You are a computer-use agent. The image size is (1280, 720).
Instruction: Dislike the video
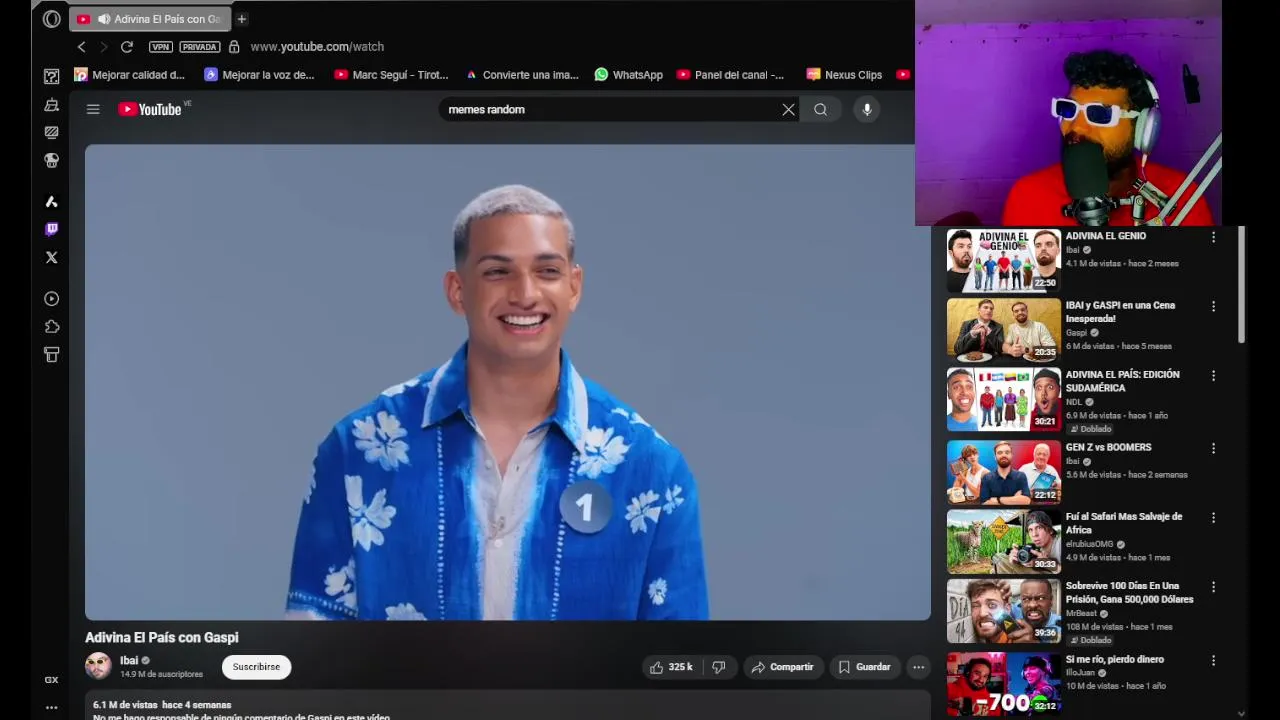click(x=718, y=667)
